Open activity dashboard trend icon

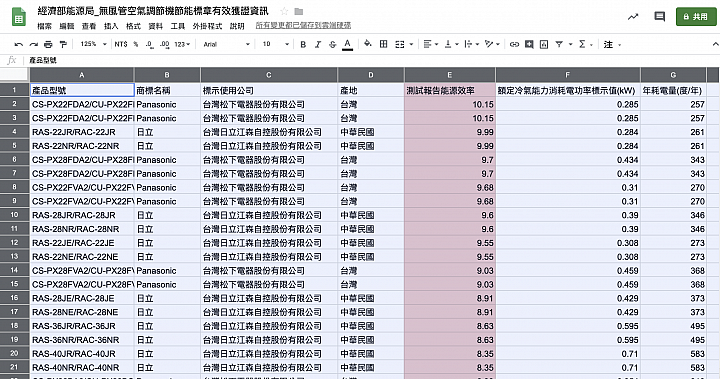point(633,17)
